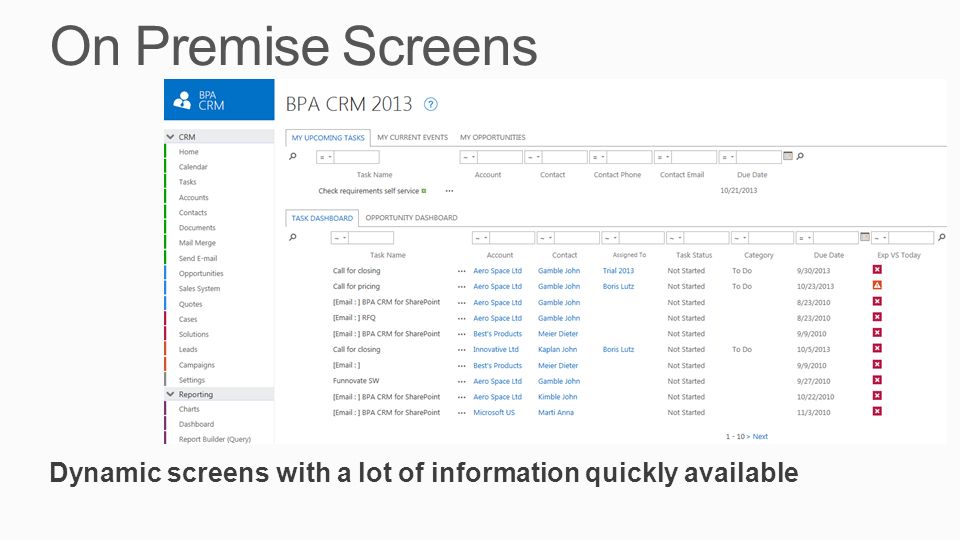Screen dimensions: 960x540
Task: Open ellipsis menu for Call for pricing
Action: (462, 287)
